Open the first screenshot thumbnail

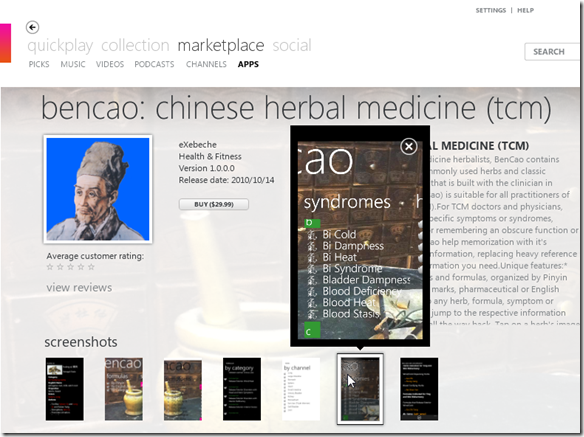[x=64, y=389]
